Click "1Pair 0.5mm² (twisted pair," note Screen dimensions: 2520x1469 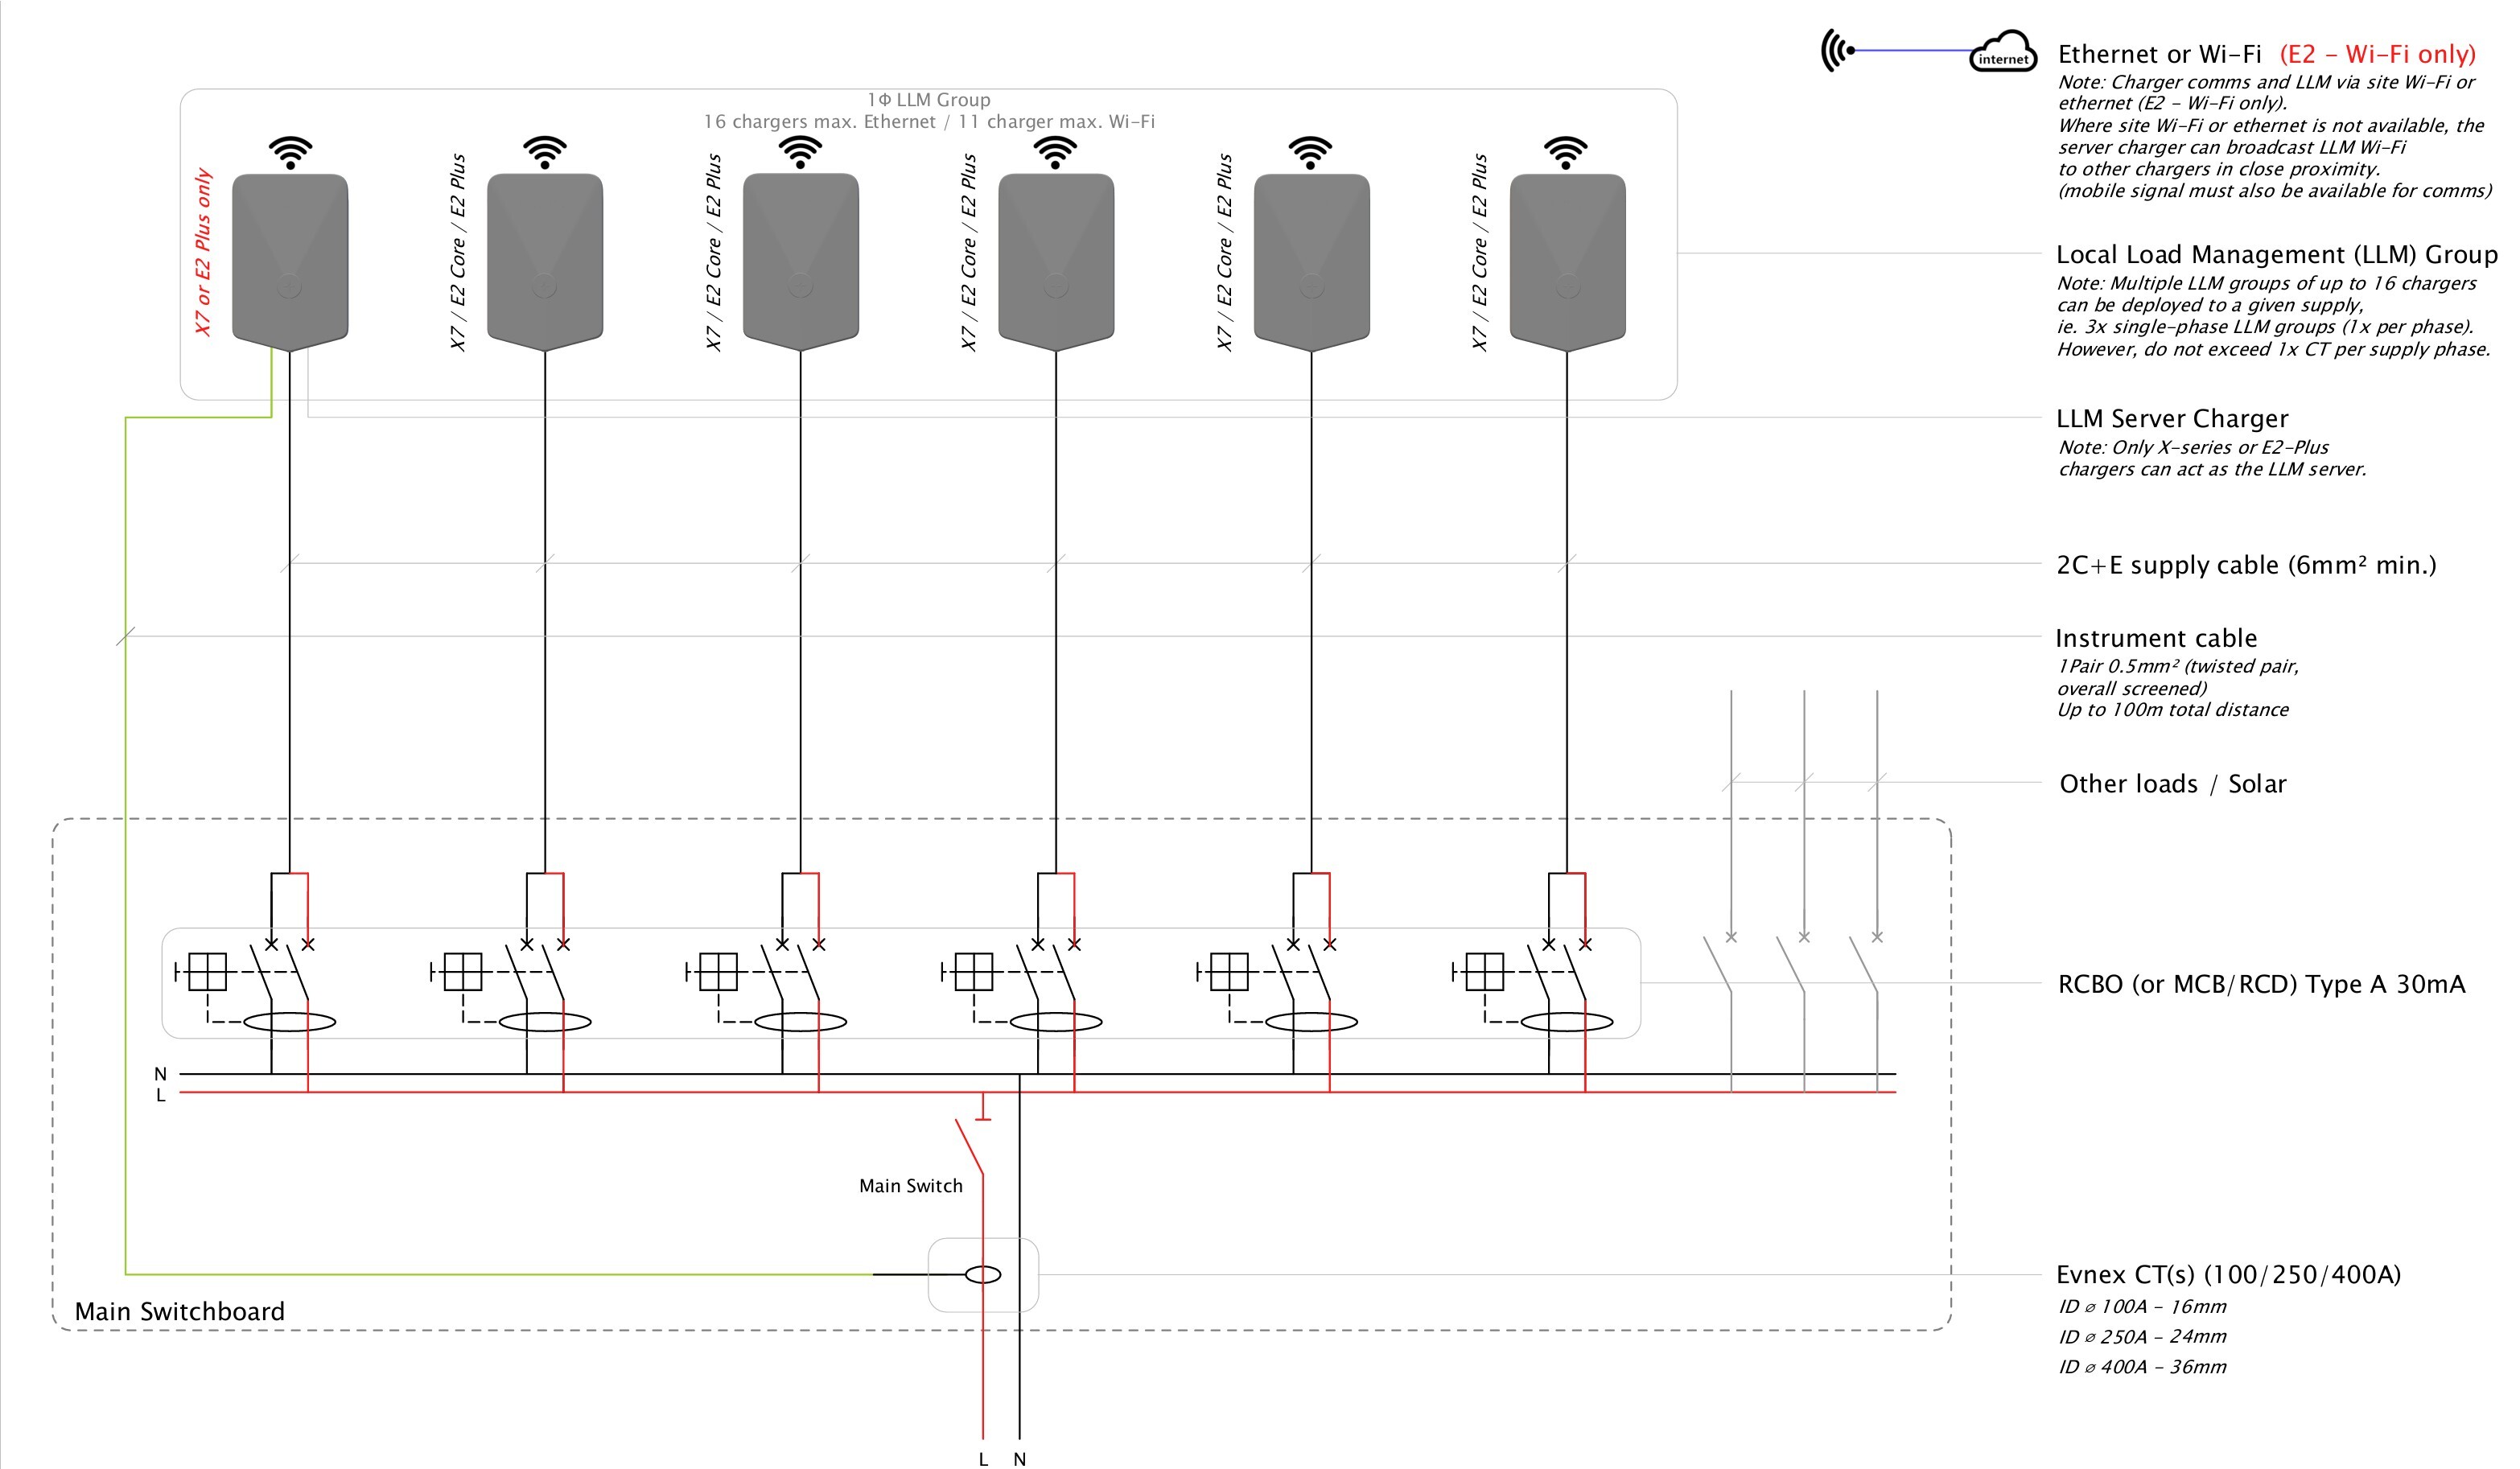pos(2178,667)
